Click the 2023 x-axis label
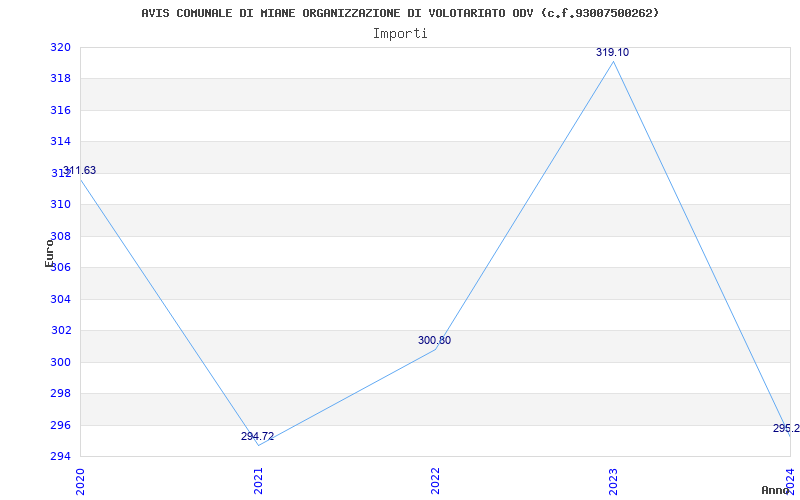The width and height of the screenshot is (800, 500). coord(613,481)
